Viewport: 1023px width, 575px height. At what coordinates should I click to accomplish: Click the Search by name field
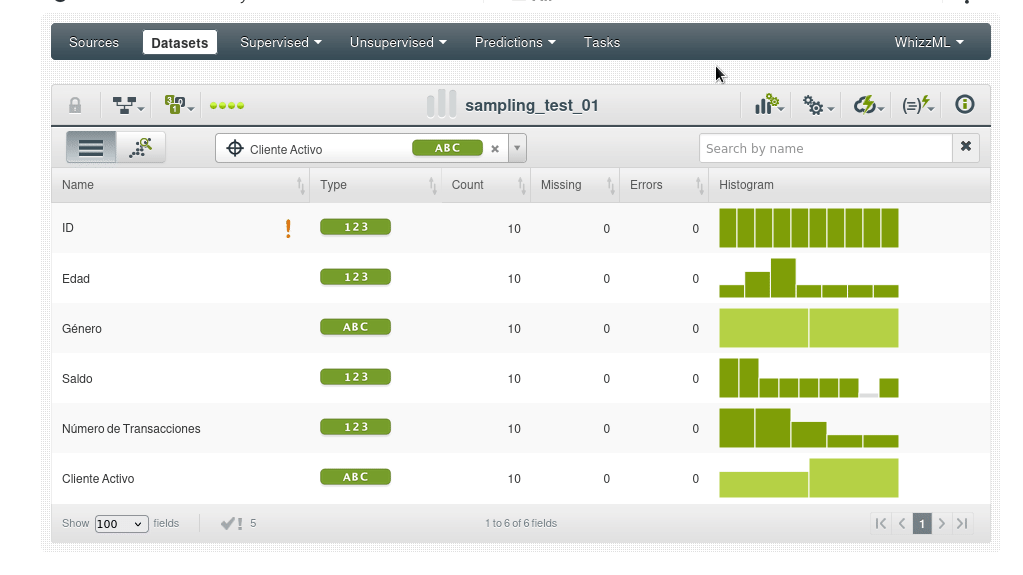click(825, 148)
